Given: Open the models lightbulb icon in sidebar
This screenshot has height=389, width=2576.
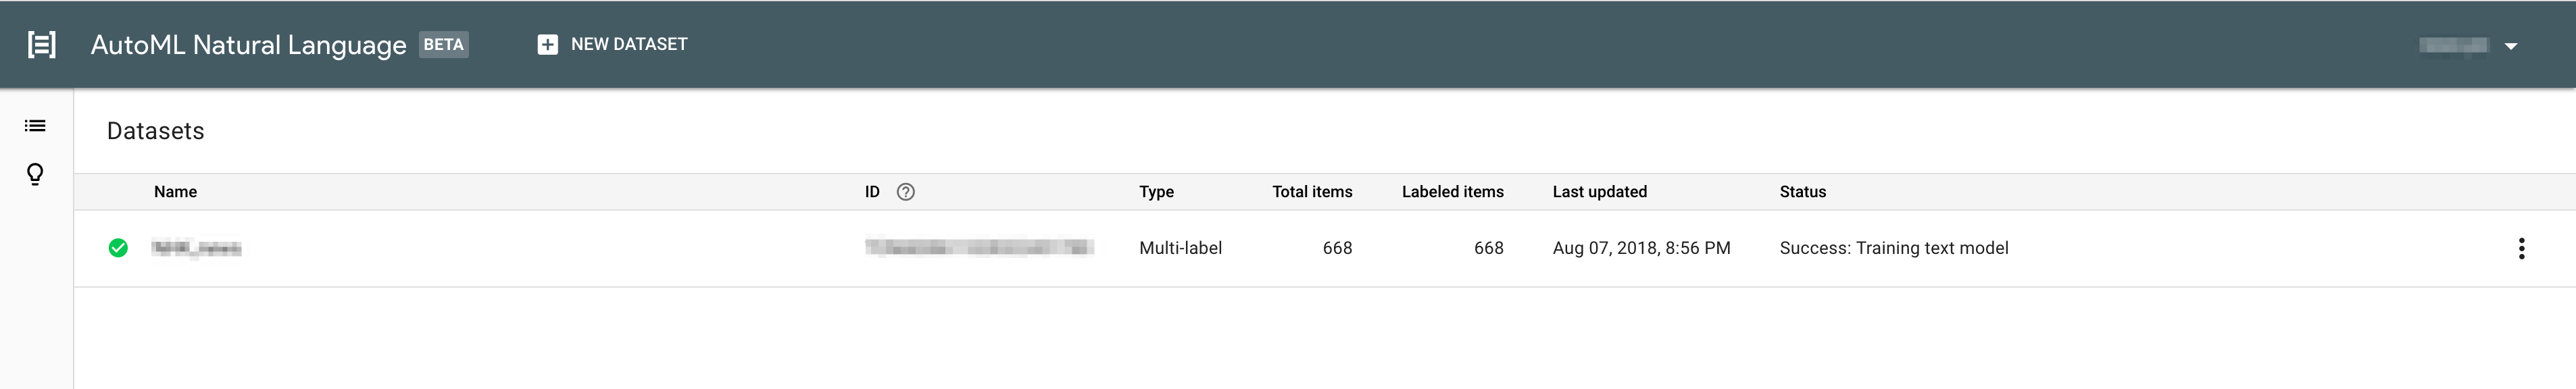Looking at the screenshot, I should point(35,174).
